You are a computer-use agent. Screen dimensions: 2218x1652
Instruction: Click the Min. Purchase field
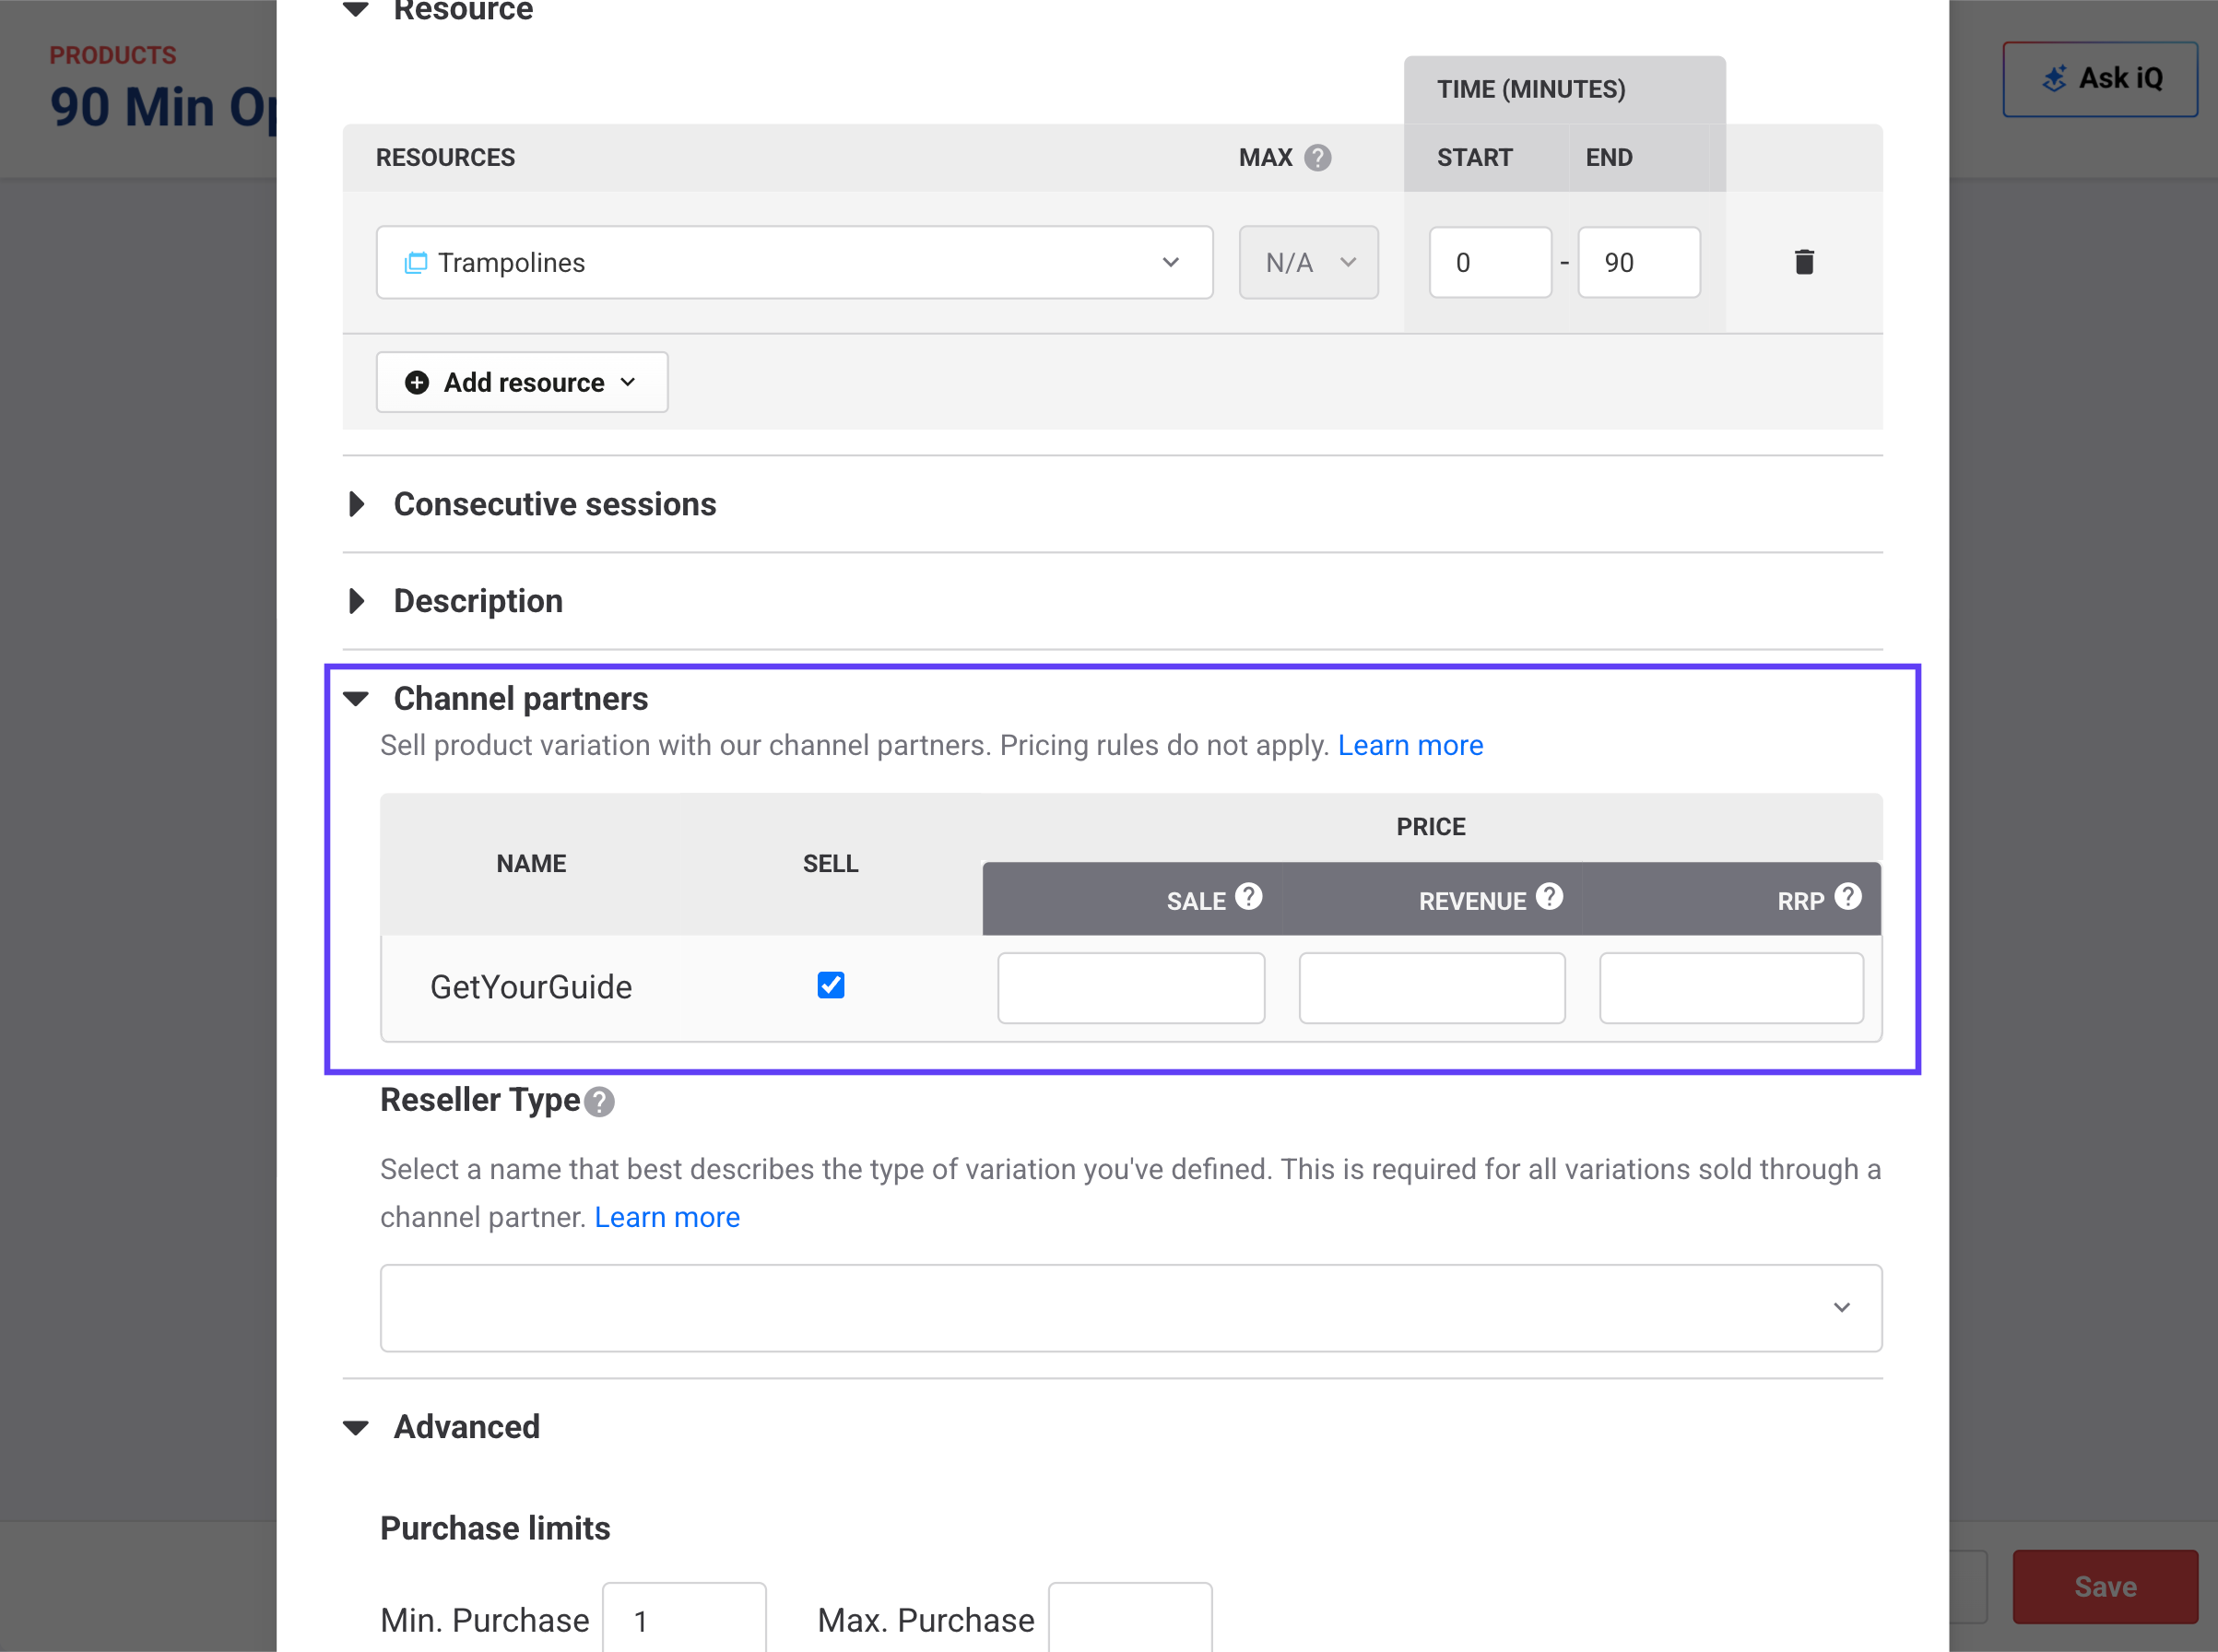click(x=684, y=1618)
